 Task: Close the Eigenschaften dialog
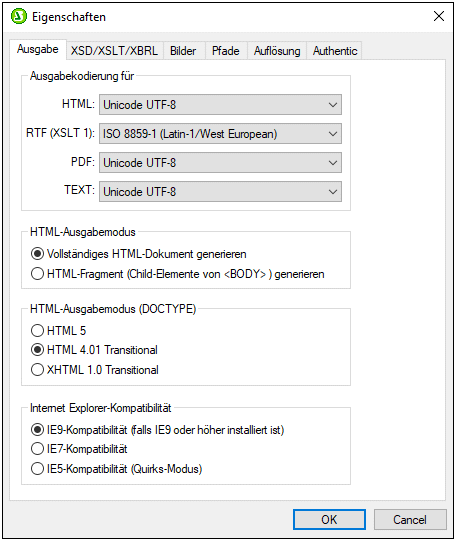pos(439,16)
